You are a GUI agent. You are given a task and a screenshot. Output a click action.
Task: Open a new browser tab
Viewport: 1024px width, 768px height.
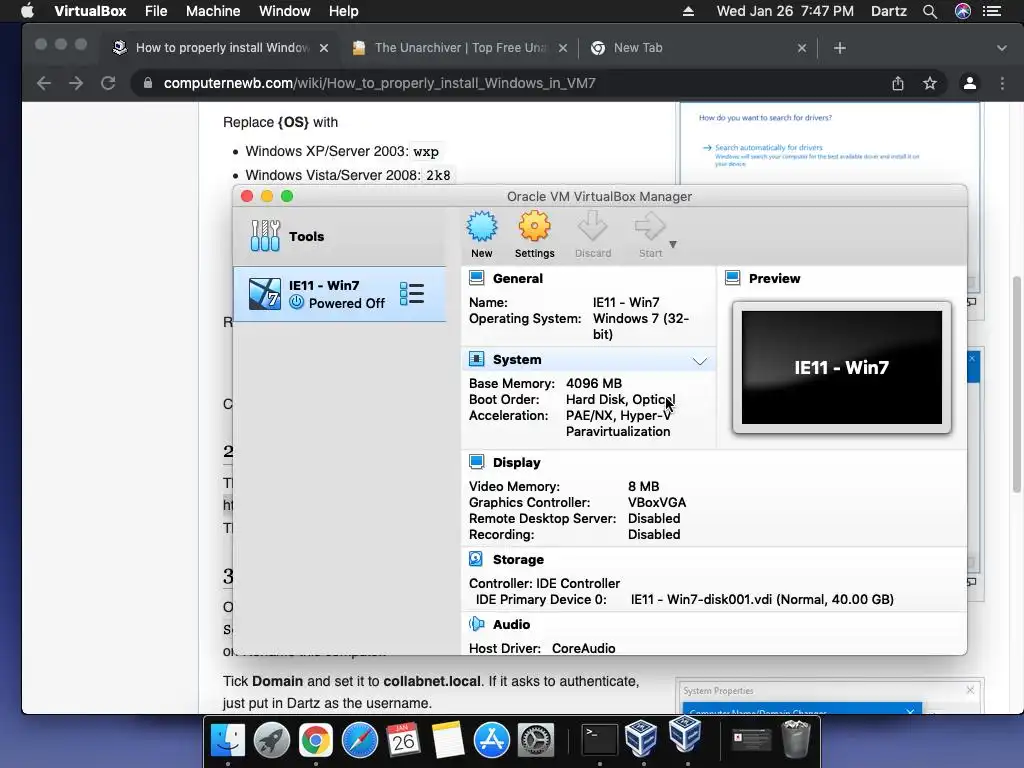tap(840, 48)
